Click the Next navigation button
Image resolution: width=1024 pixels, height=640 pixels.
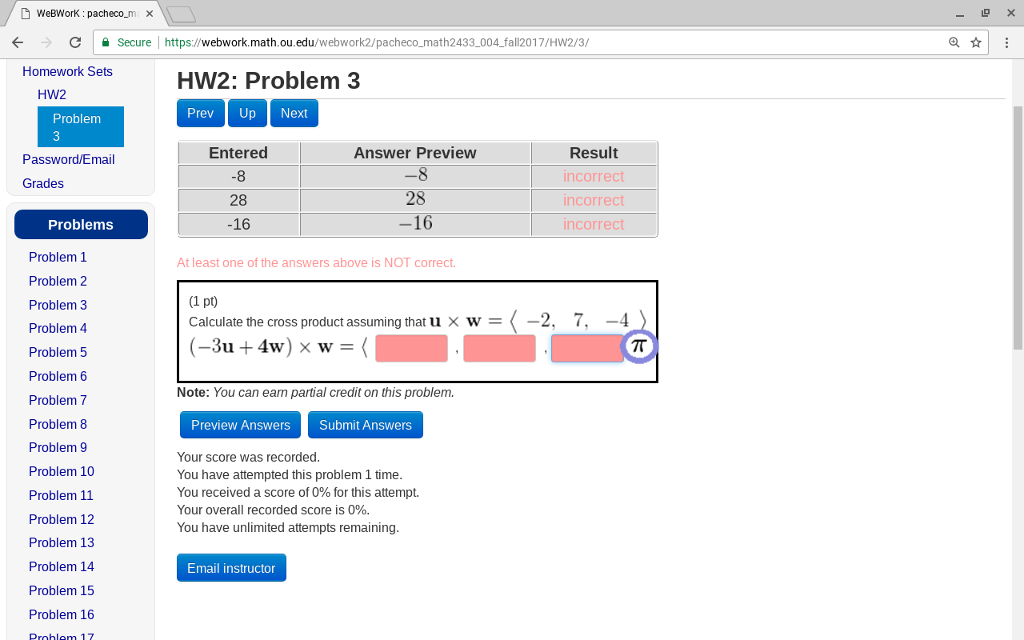click(x=293, y=113)
